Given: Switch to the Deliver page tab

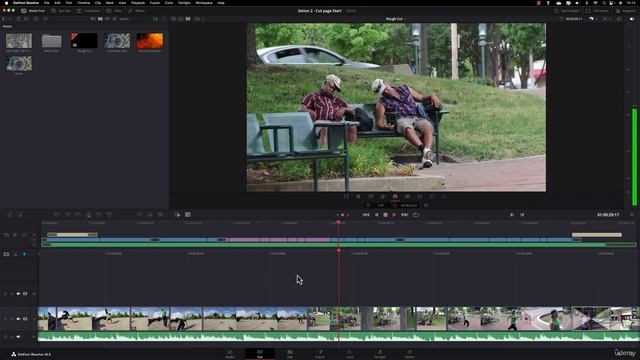Looking at the screenshot, I should pos(410,353).
